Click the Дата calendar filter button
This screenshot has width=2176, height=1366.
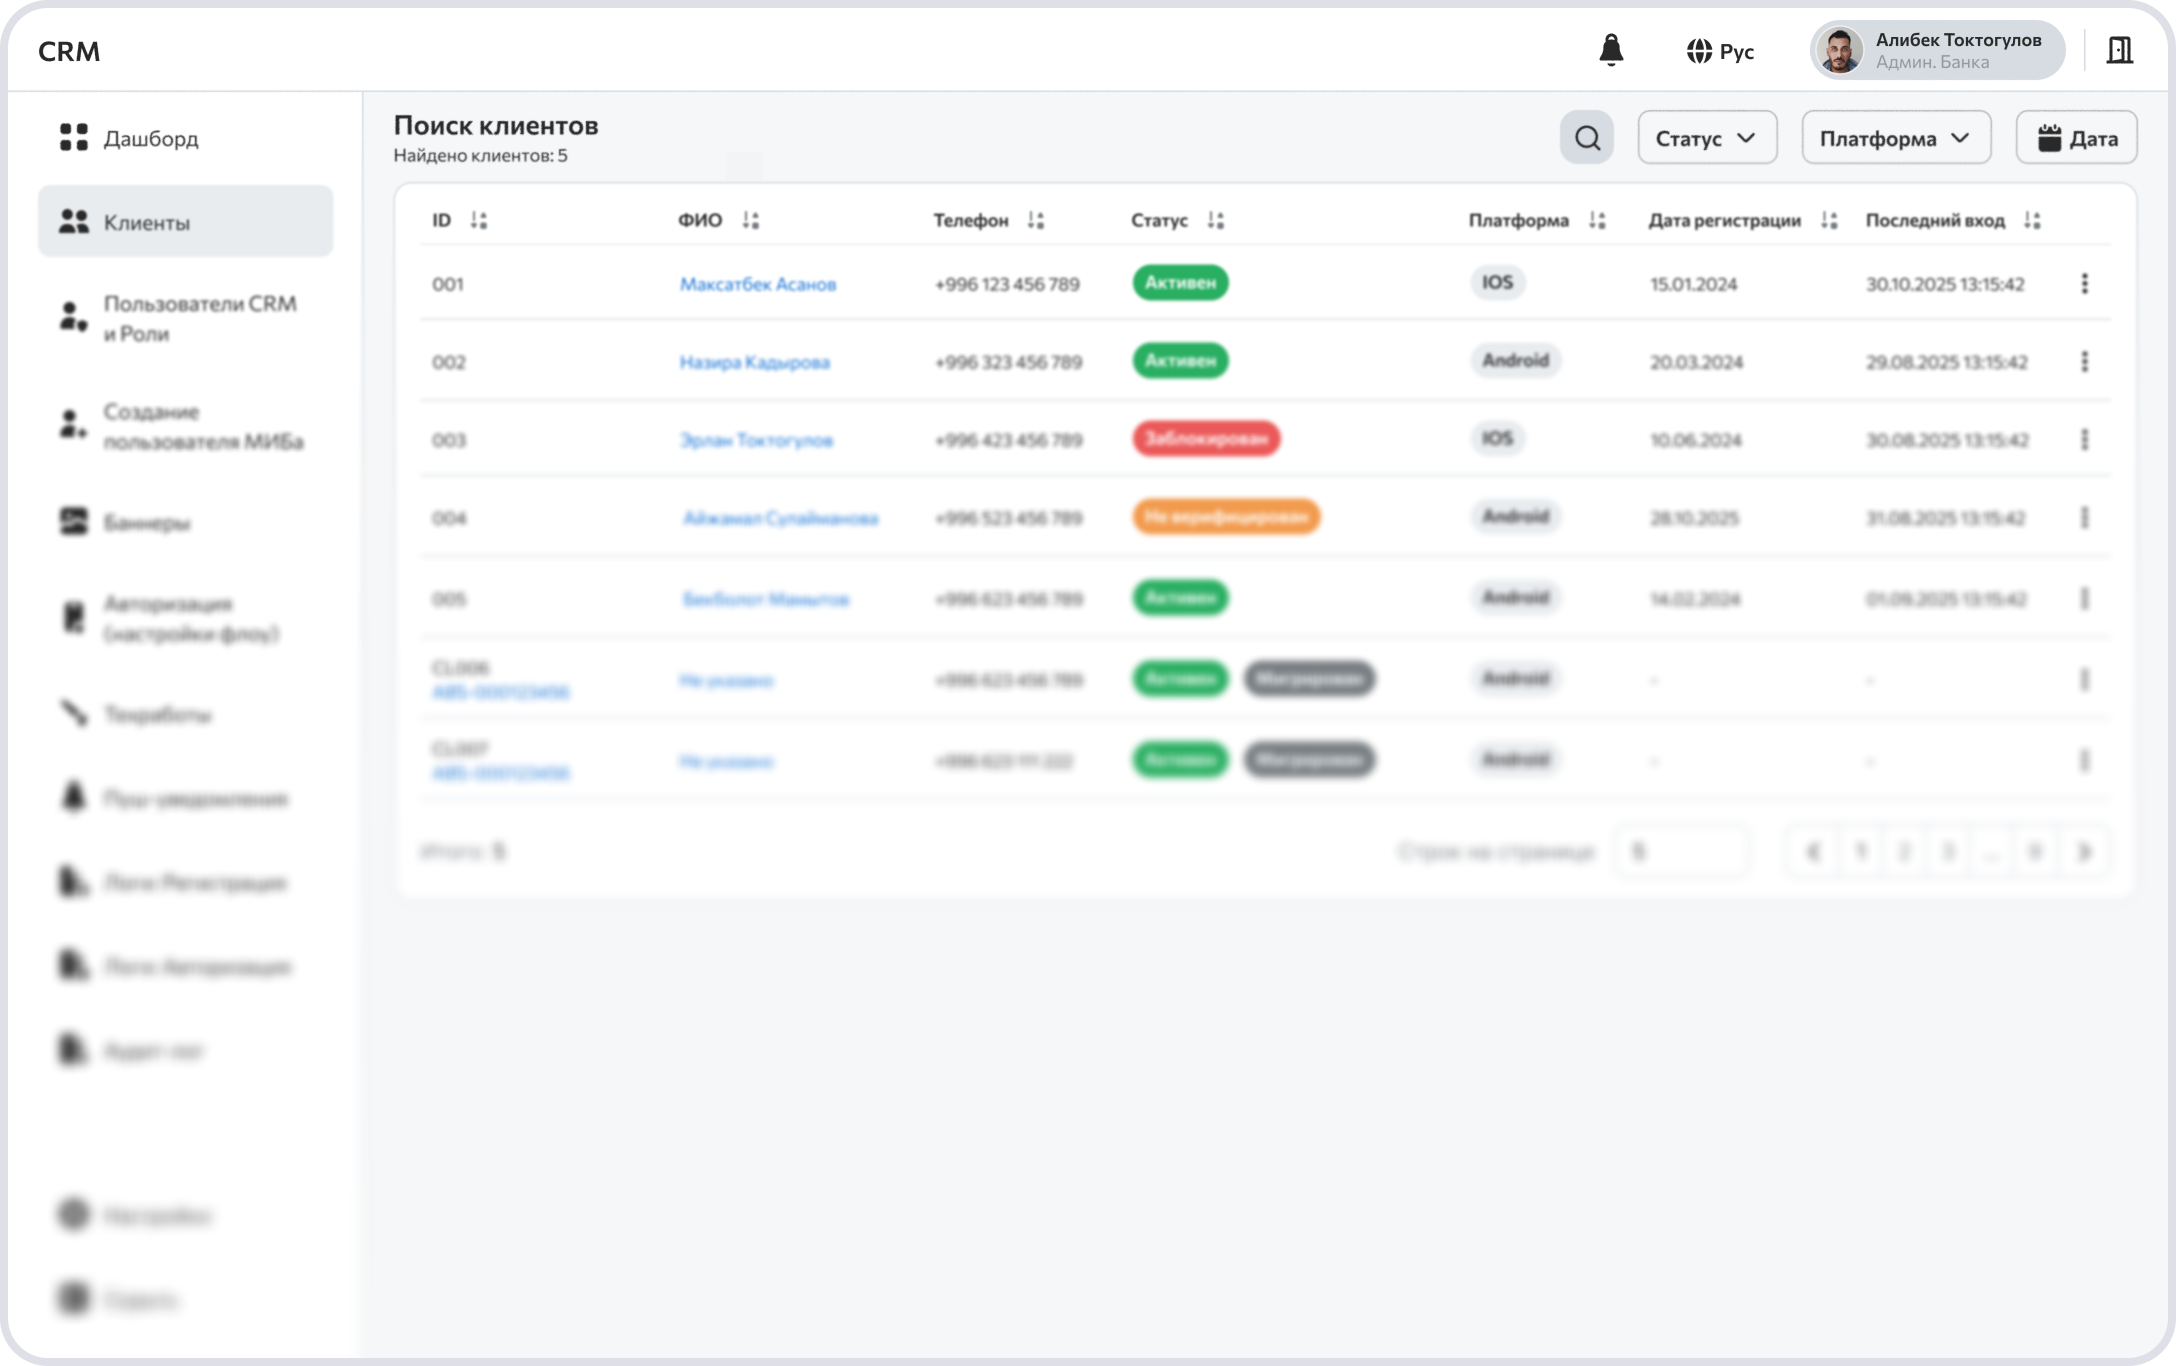pos(2076,138)
